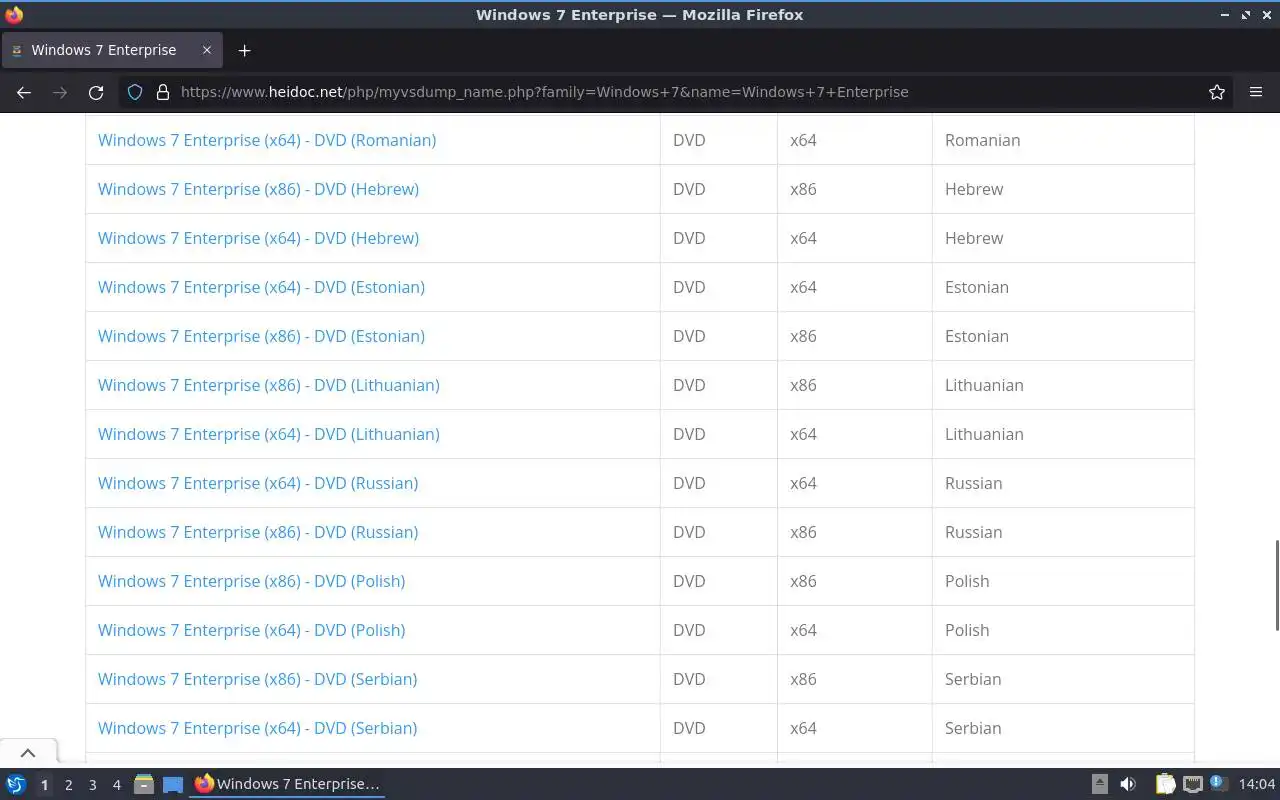Viewport: 1280px width, 800px height.
Task: Open the clipboard manager tray icon
Action: (x=1166, y=784)
